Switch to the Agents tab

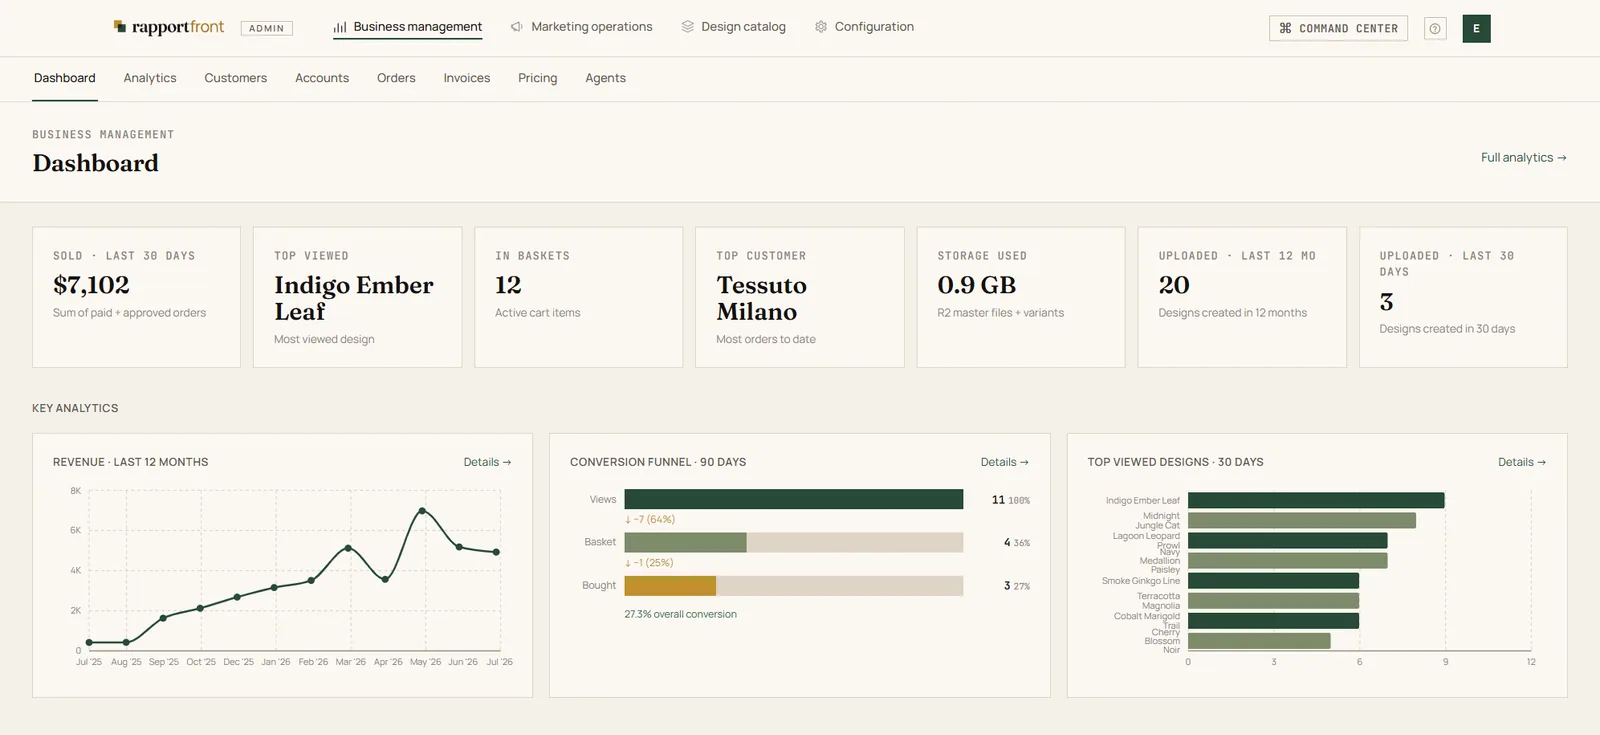[606, 78]
